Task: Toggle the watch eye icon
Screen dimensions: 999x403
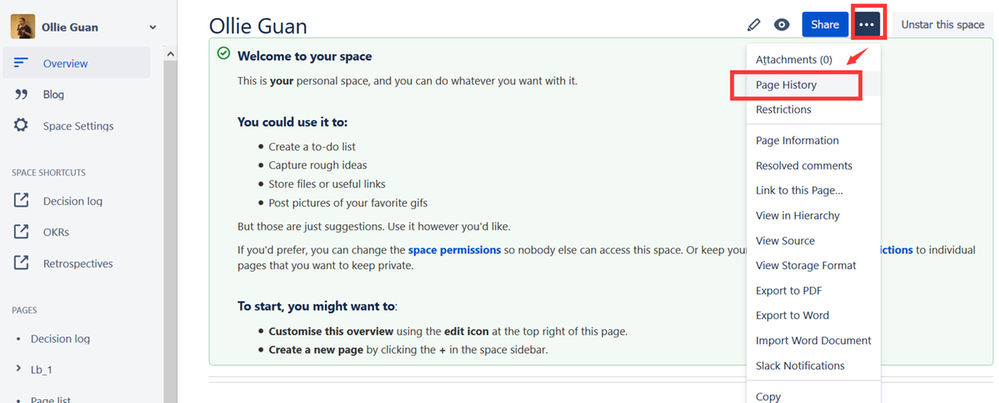Action: tap(782, 25)
